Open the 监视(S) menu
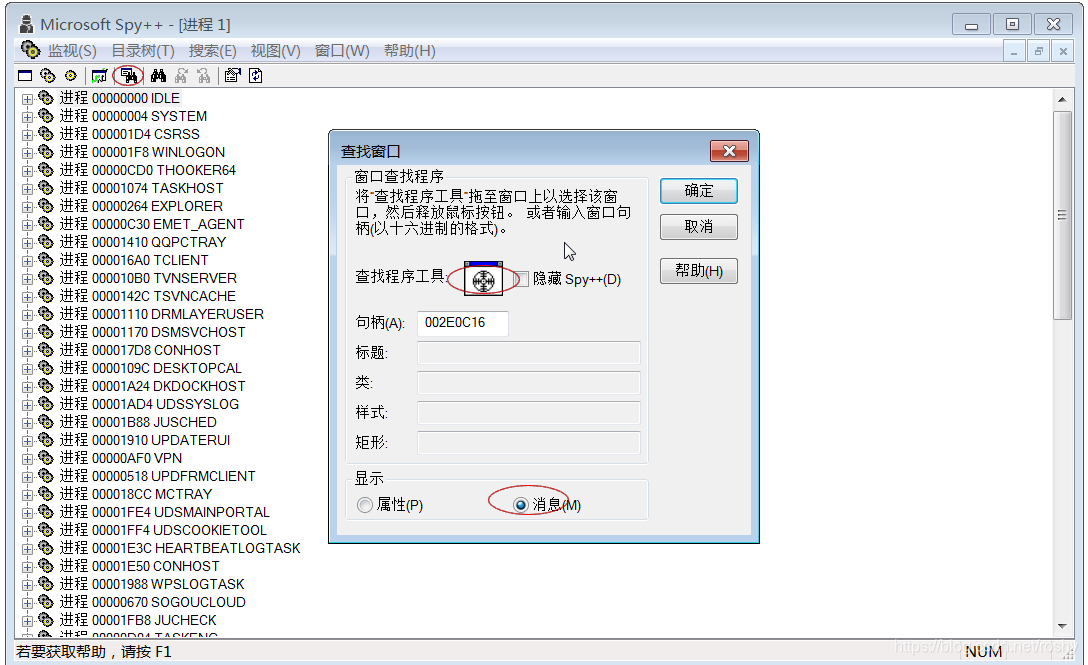 click(72, 51)
